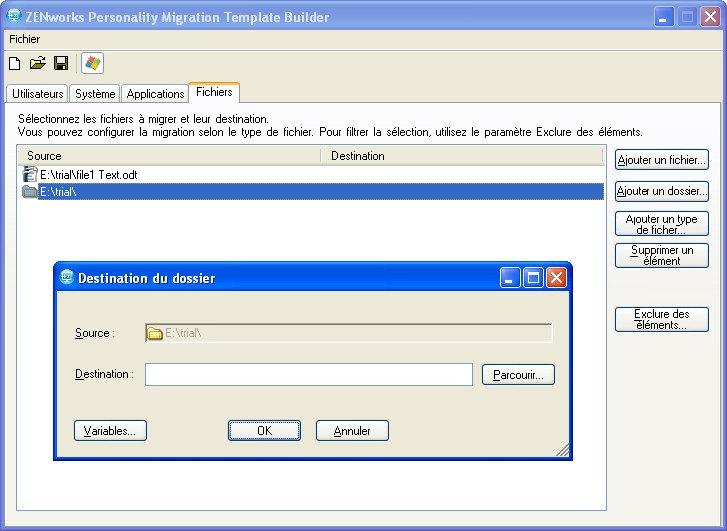
Task: Switch to the Système tab
Action: (x=95, y=94)
